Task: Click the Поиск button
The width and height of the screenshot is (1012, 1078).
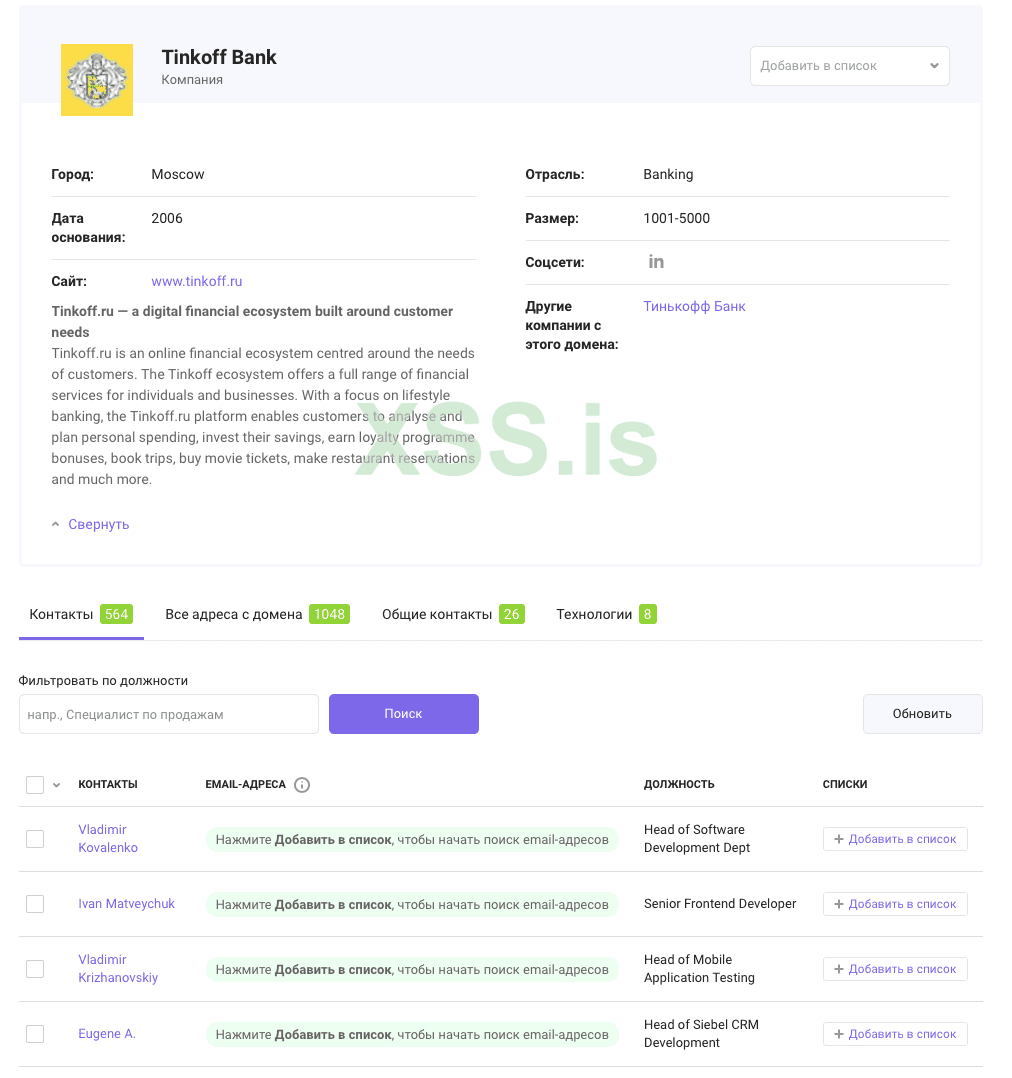Action: [x=404, y=714]
